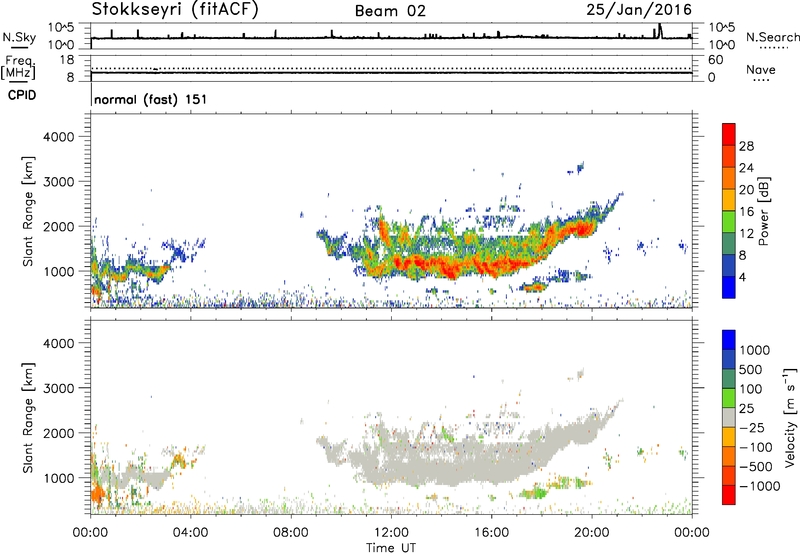Image resolution: width=800 pixels, height=554 pixels.
Task: Select the normal (fast) 151 text
Action: 151,99
